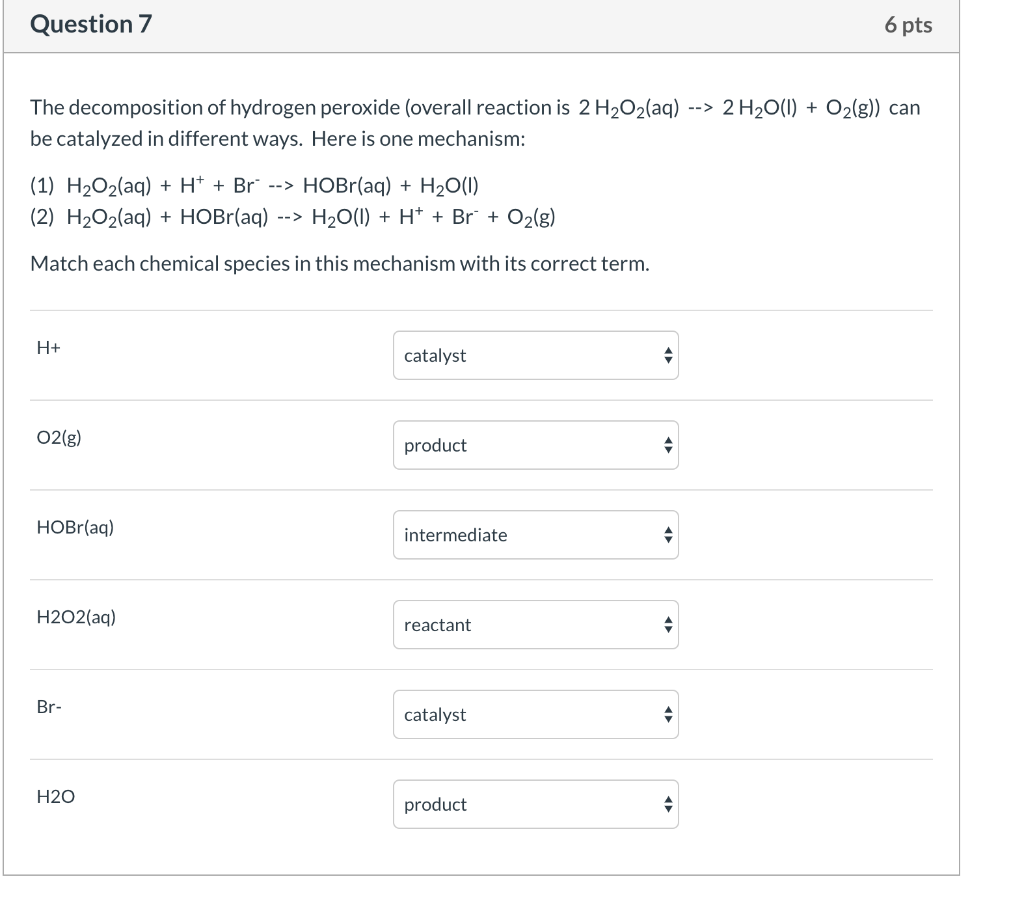Open the dropdown showing product for O2(g)

pos(536,445)
